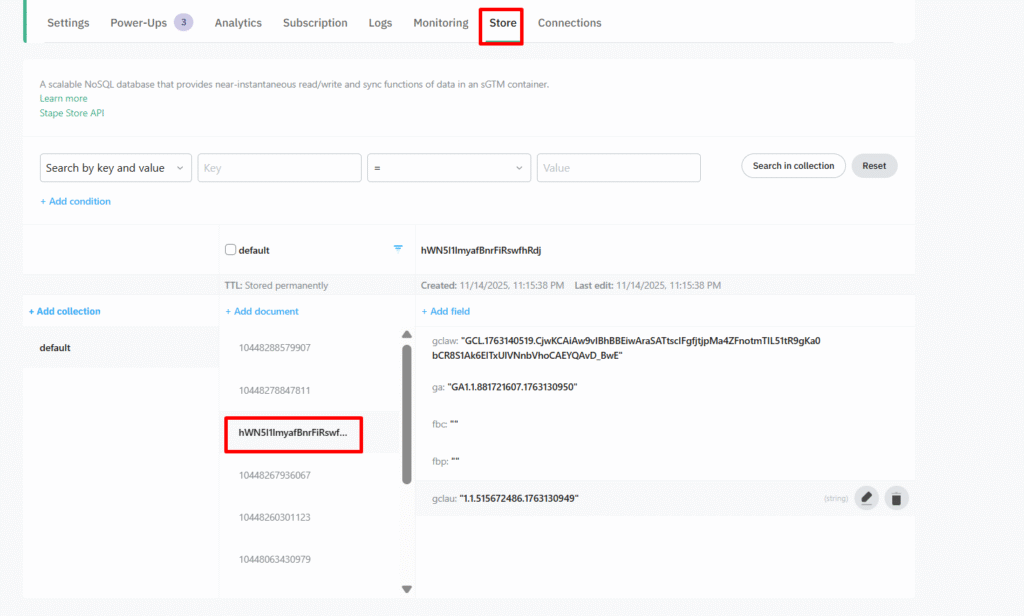
Task: Open the equals operator dropdown
Action: point(448,168)
